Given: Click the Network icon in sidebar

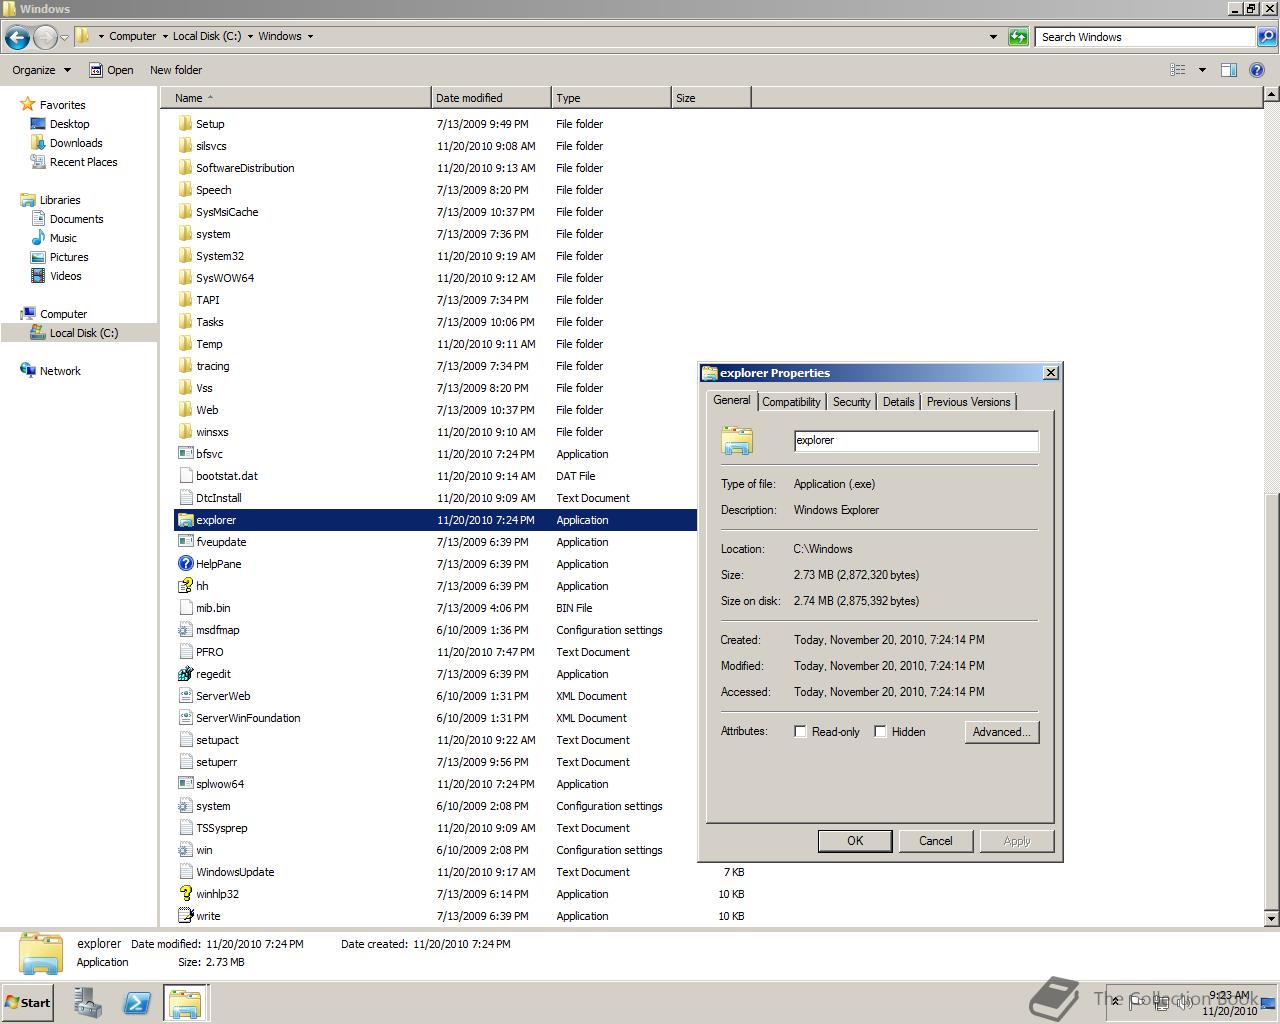Looking at the screenshot, I should coord(28,371).
